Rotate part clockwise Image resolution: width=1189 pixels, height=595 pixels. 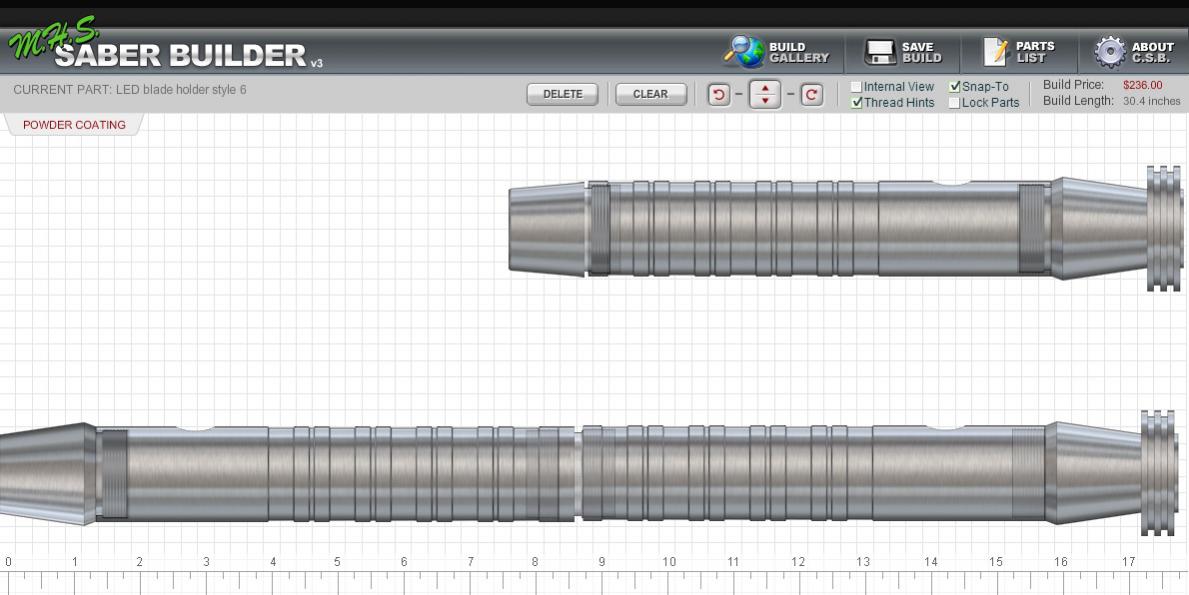point(812,95)
